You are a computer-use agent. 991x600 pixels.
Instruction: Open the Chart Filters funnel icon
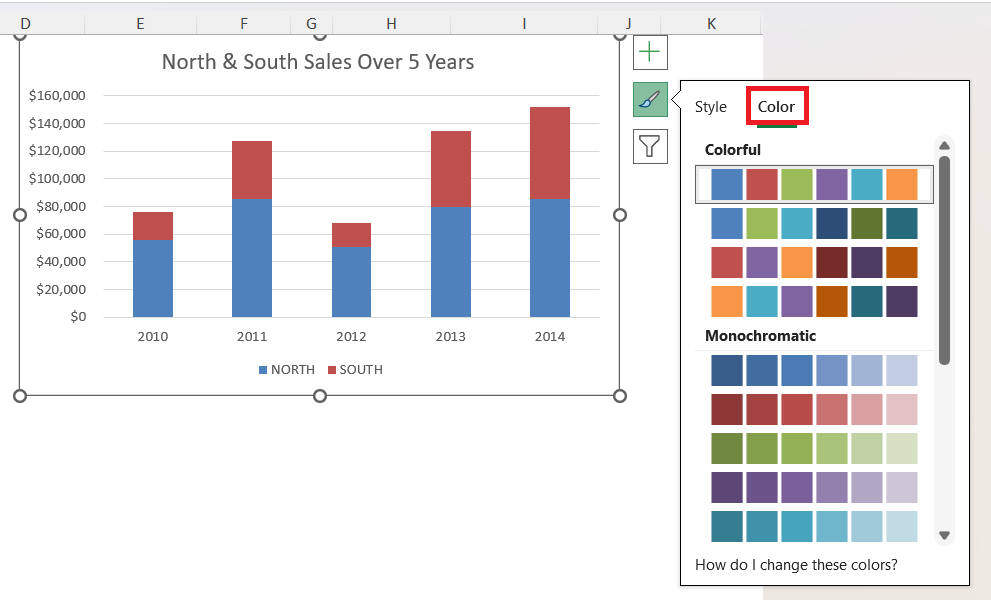[x=650, y=147]
